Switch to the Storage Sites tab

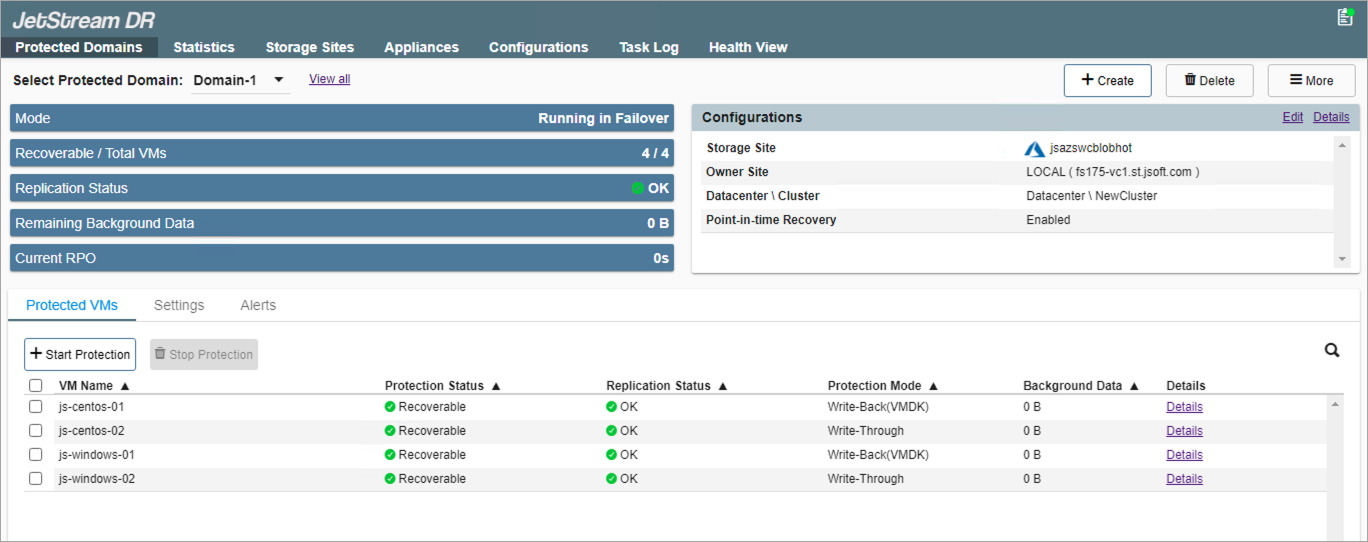pyautogui.click(x=309, y=47)
